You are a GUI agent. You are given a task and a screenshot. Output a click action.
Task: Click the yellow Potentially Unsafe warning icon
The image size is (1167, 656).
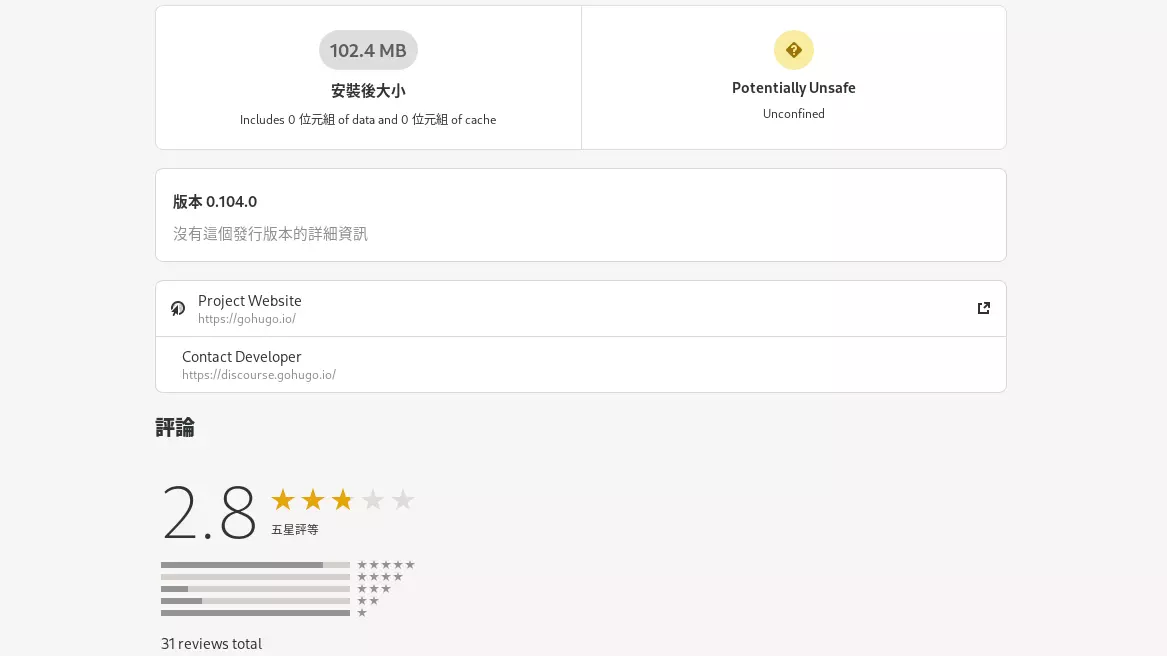pos(793,50)
